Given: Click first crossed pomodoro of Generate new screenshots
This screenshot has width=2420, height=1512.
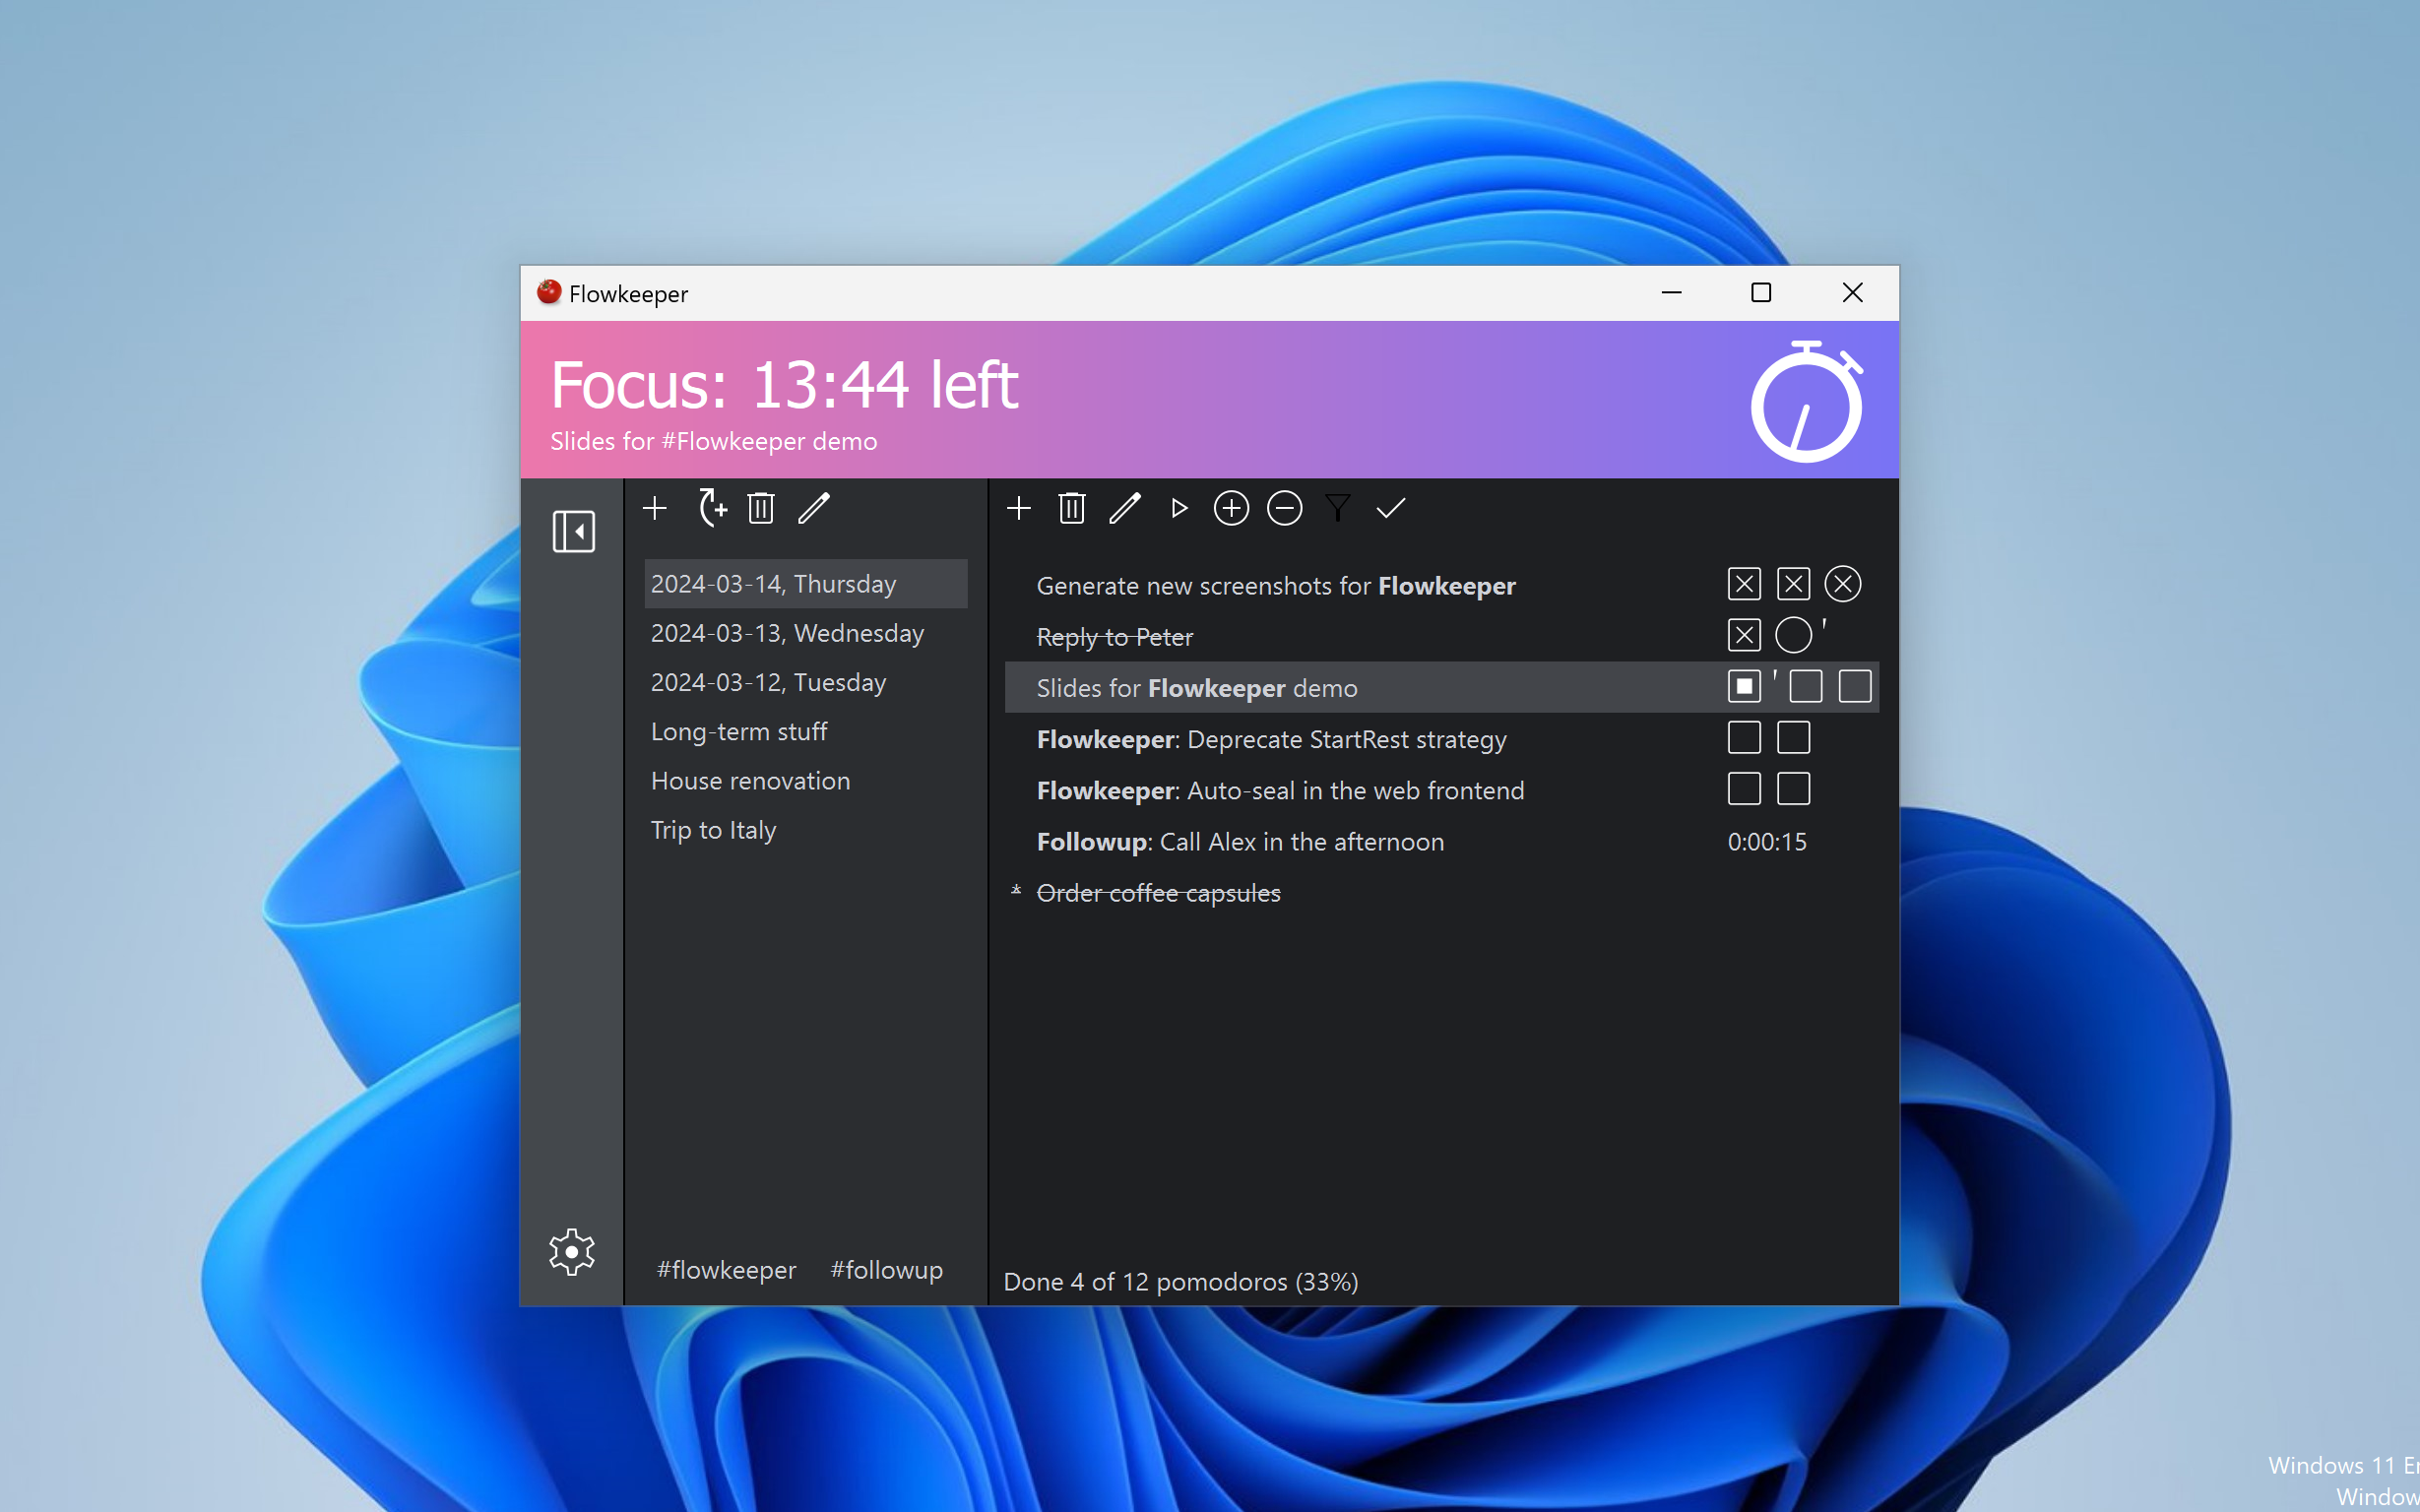Looking at the screenshot, I should (1744, 584).
